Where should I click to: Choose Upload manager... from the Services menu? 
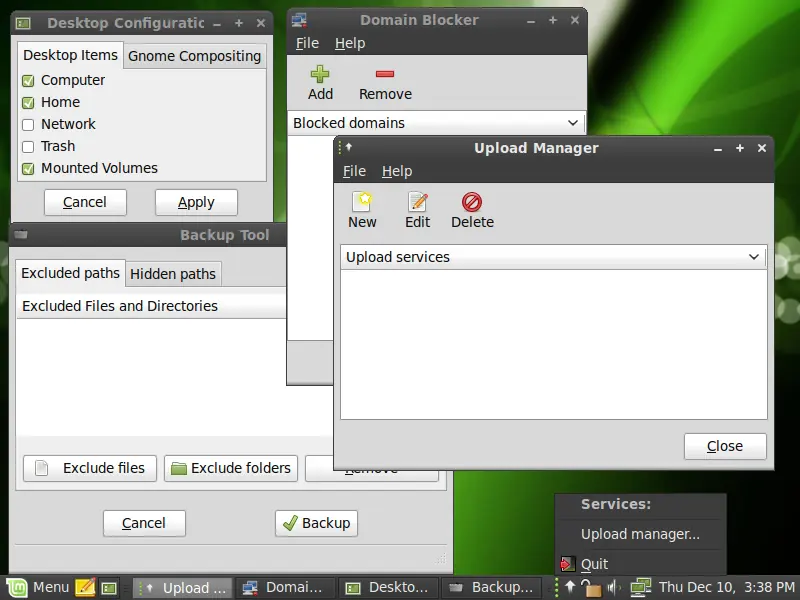click(640, 534)
